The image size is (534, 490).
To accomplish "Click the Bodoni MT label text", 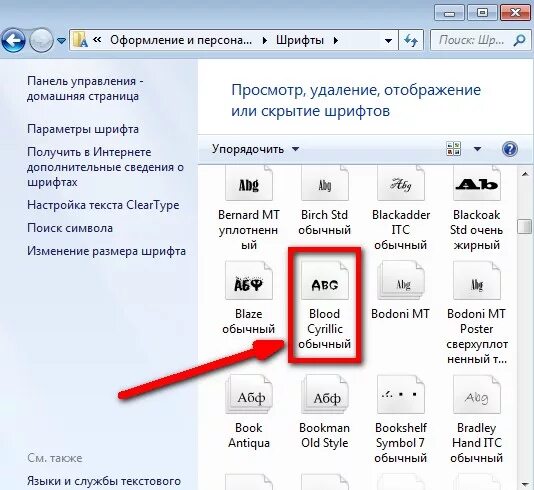I will click(400, 314).
